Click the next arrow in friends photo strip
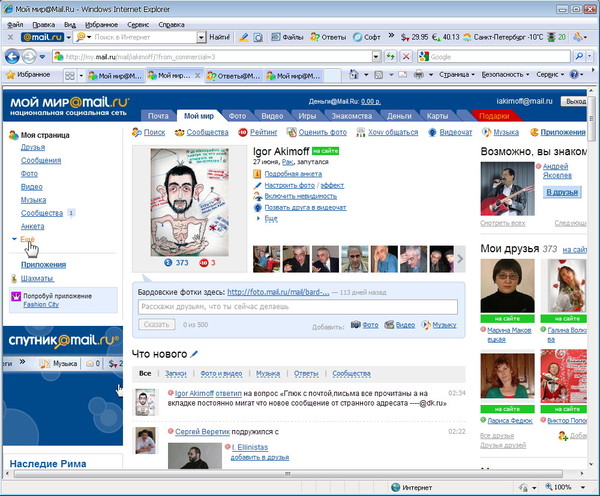600x496 pixels. (460, 259)
